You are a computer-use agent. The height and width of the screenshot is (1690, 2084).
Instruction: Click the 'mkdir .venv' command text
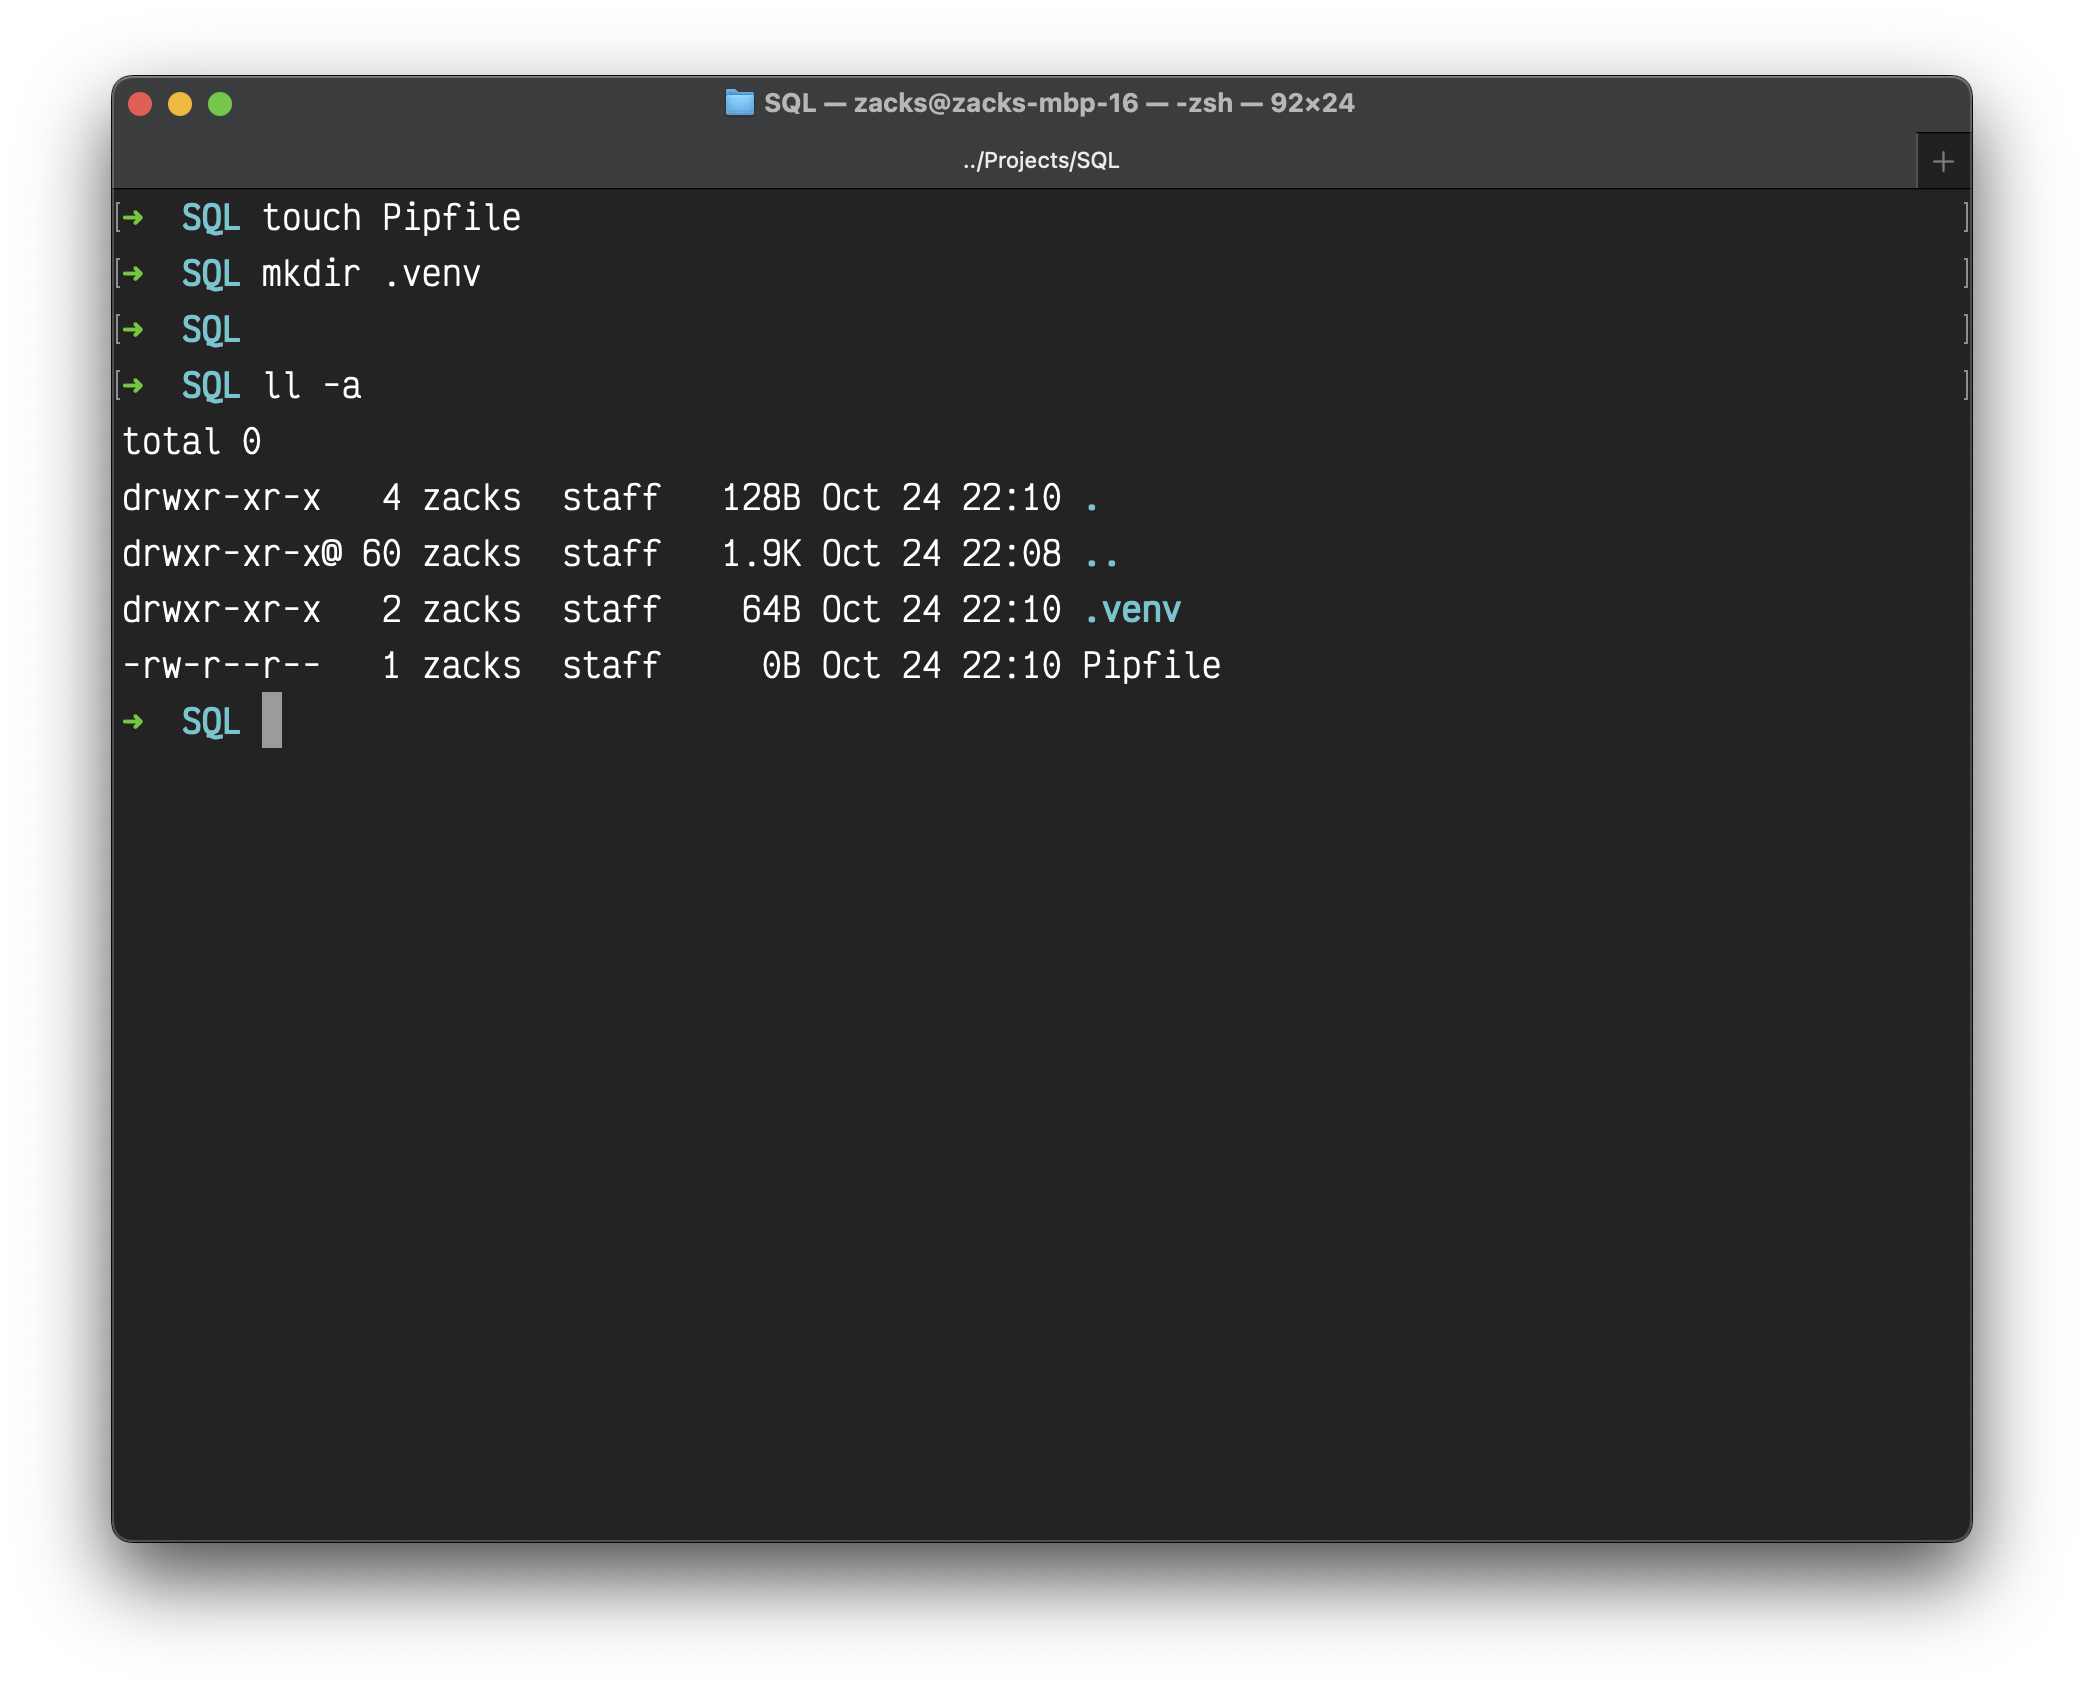(x=371, y=273)
